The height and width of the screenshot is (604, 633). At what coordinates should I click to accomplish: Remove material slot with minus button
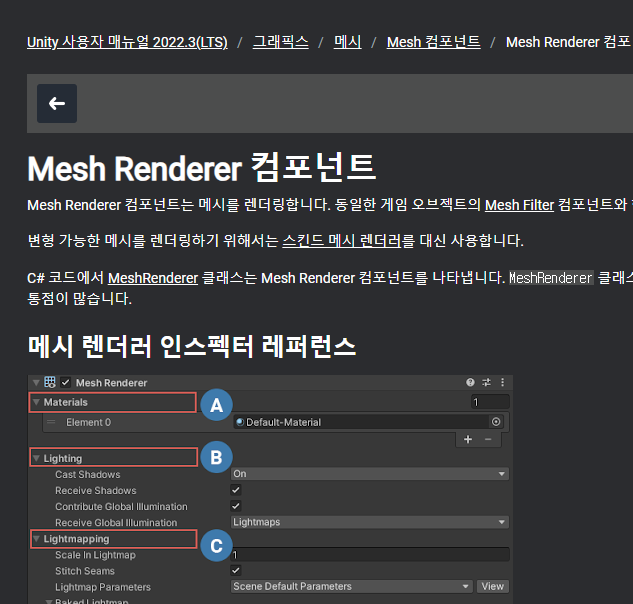tap(488, 439)
